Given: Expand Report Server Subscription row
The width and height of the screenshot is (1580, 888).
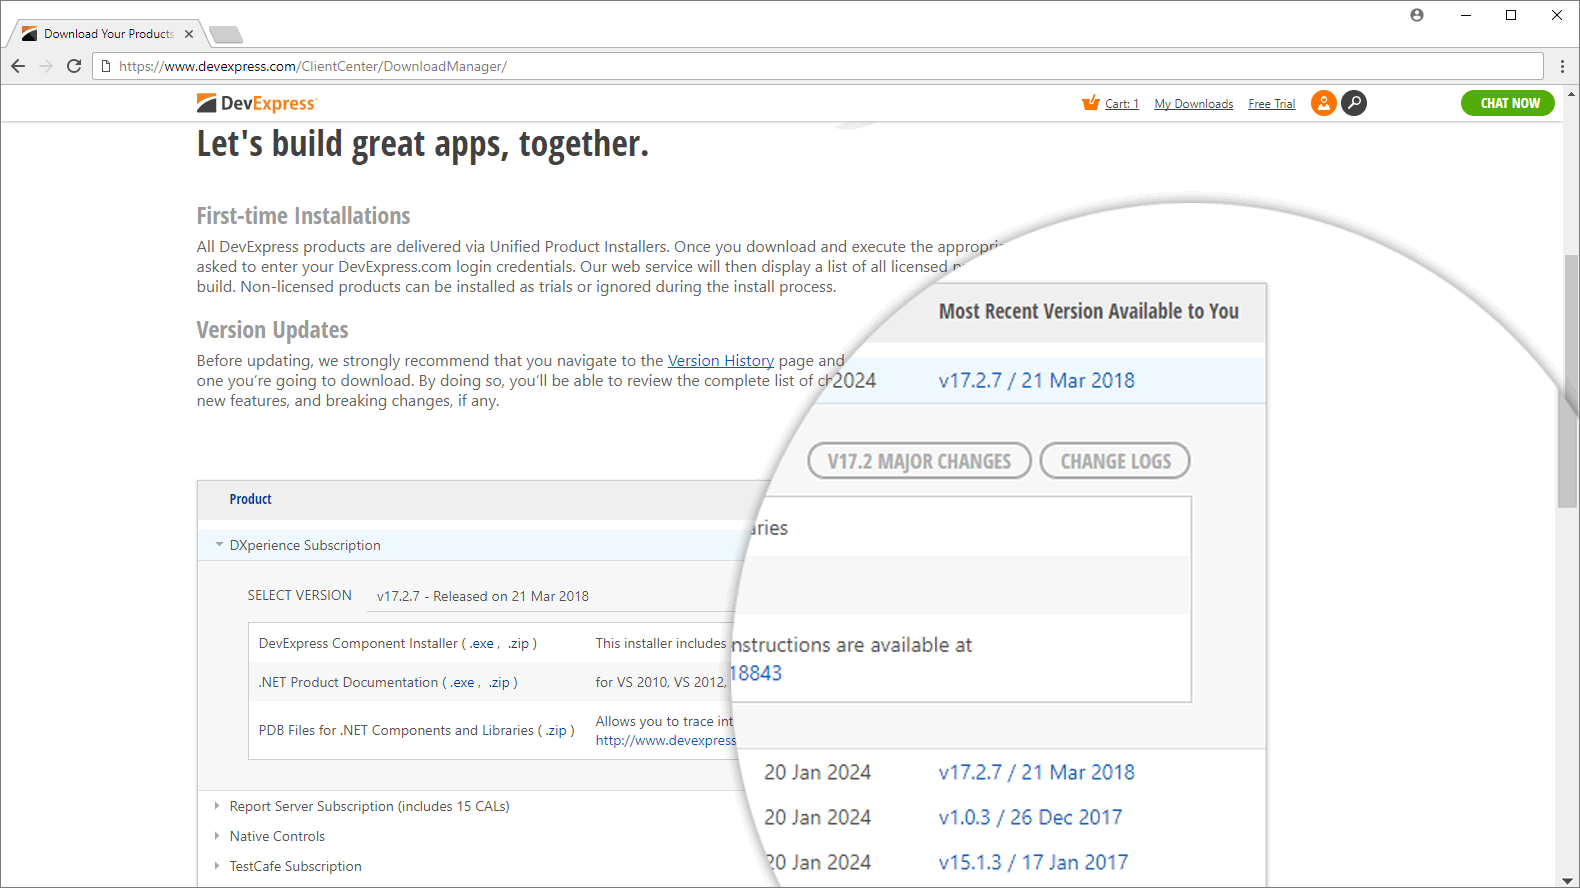Looking at the screenshot, I should coord(217,806).
